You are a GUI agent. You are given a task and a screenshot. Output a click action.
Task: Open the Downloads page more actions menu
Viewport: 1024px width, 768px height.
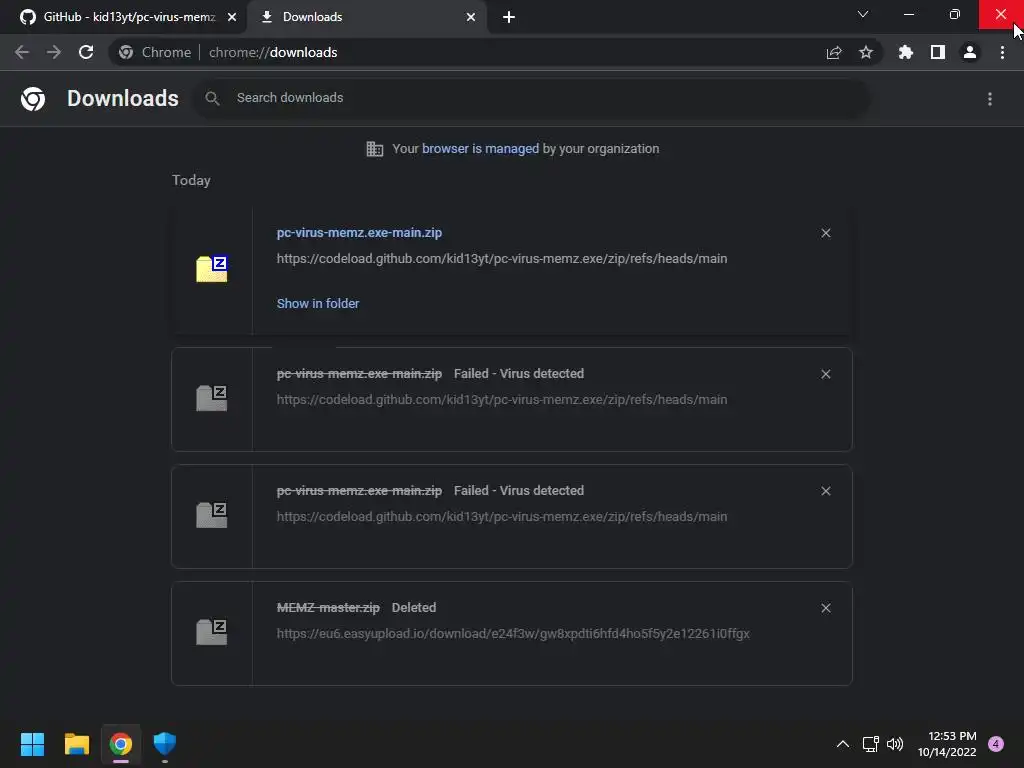coord(990,99)
